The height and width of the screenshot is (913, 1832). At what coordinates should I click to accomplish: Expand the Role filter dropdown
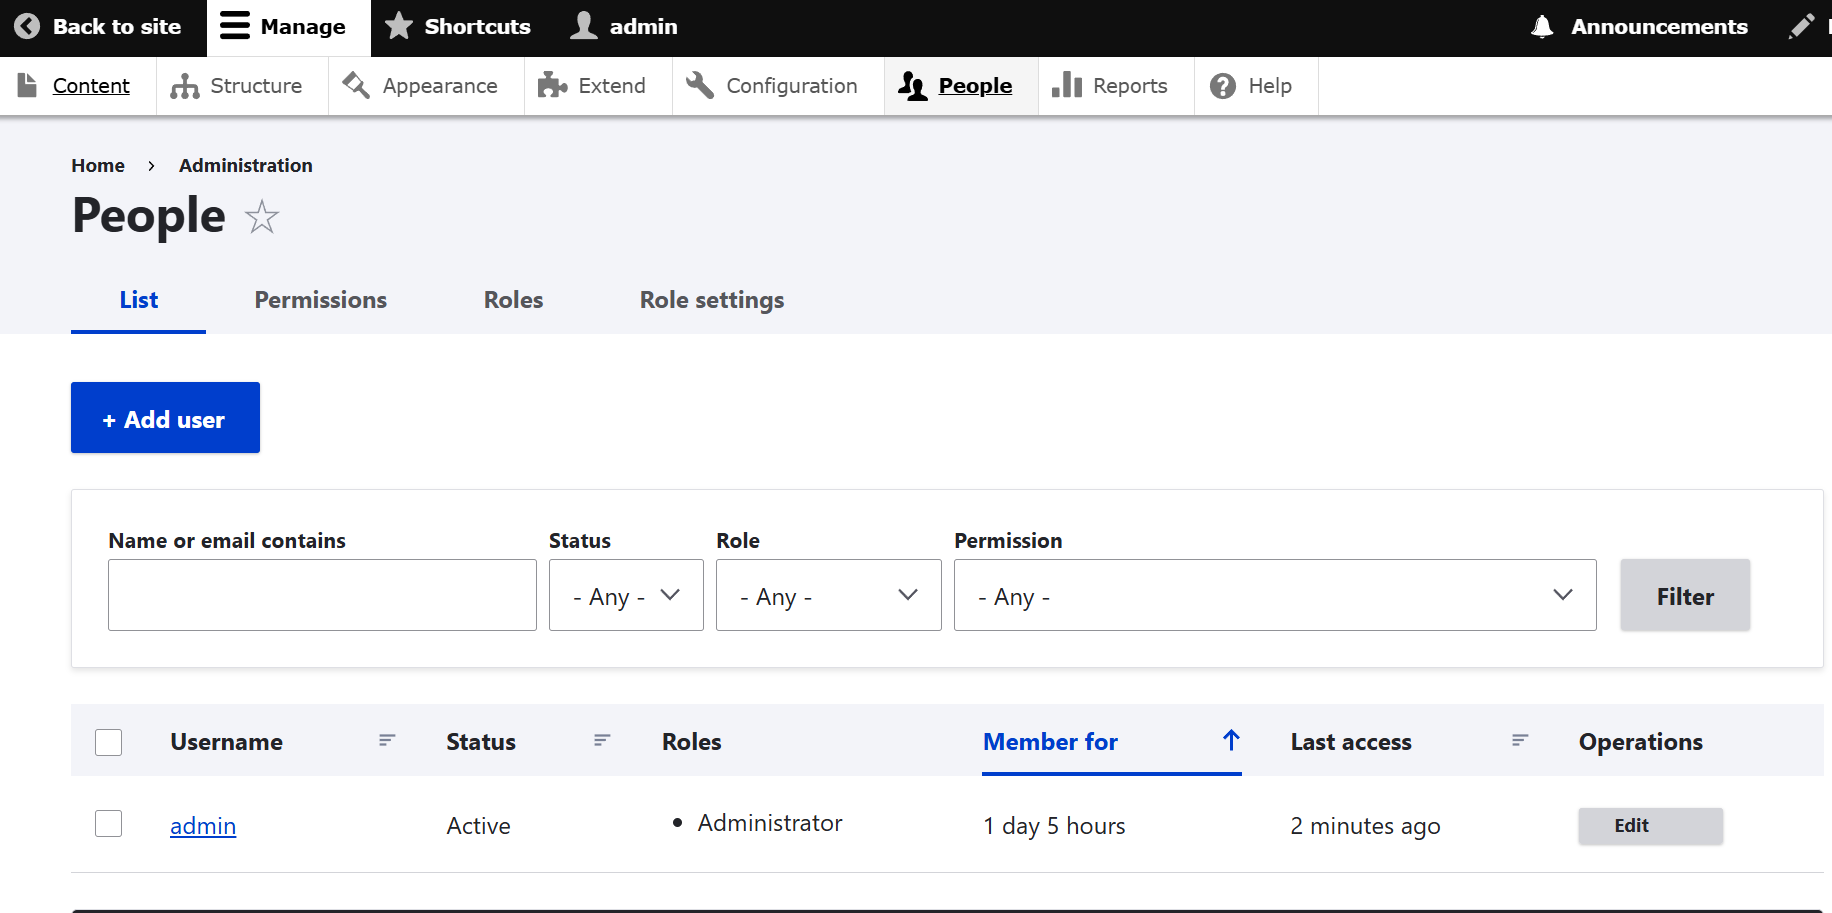828,595
